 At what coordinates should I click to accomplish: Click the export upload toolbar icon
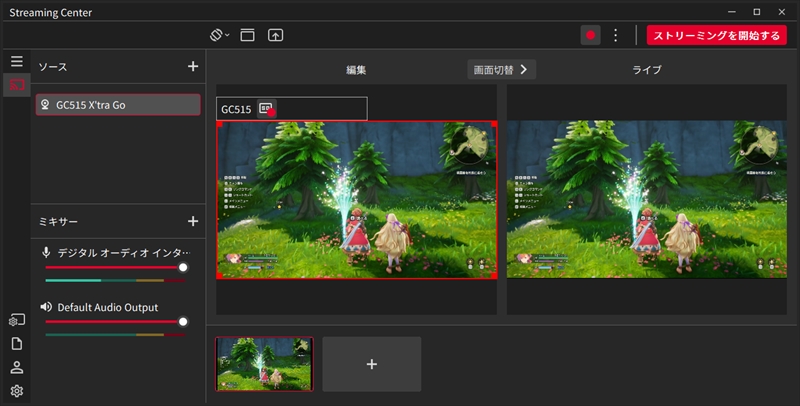[x=276, y=35]
